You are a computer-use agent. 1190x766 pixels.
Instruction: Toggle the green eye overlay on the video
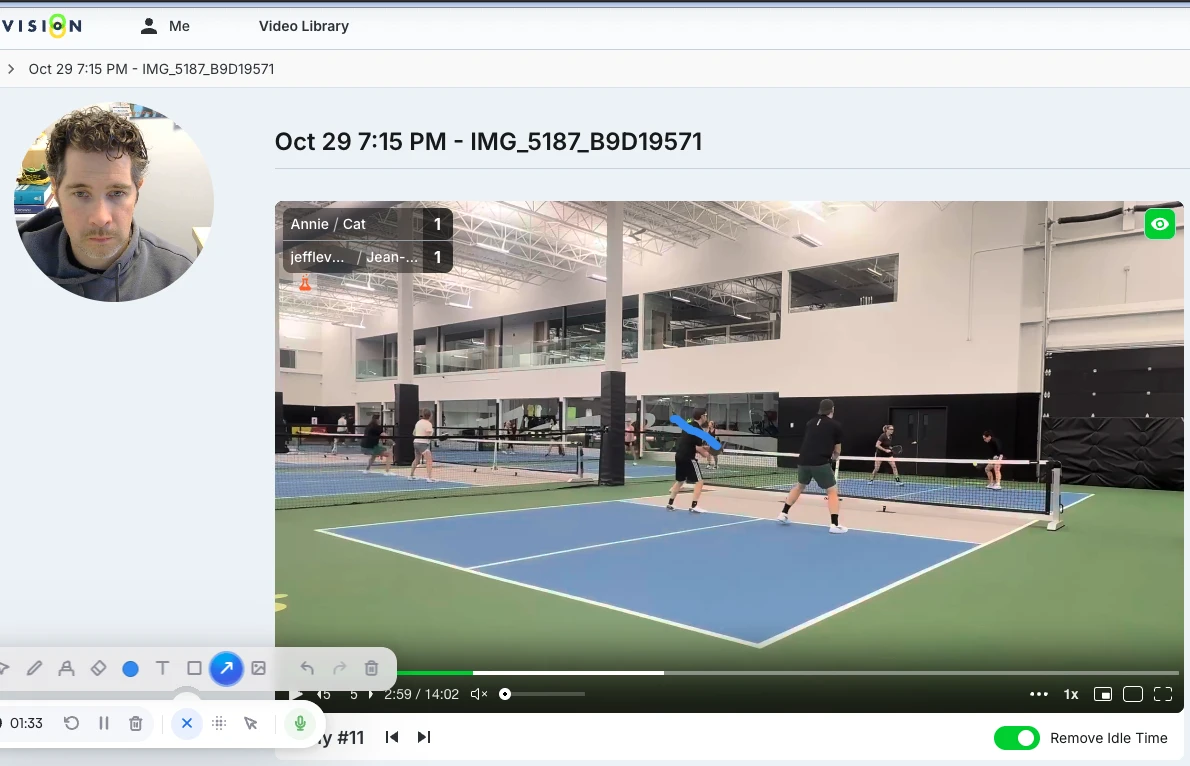pyautogui.click(x=1159, y=224)
